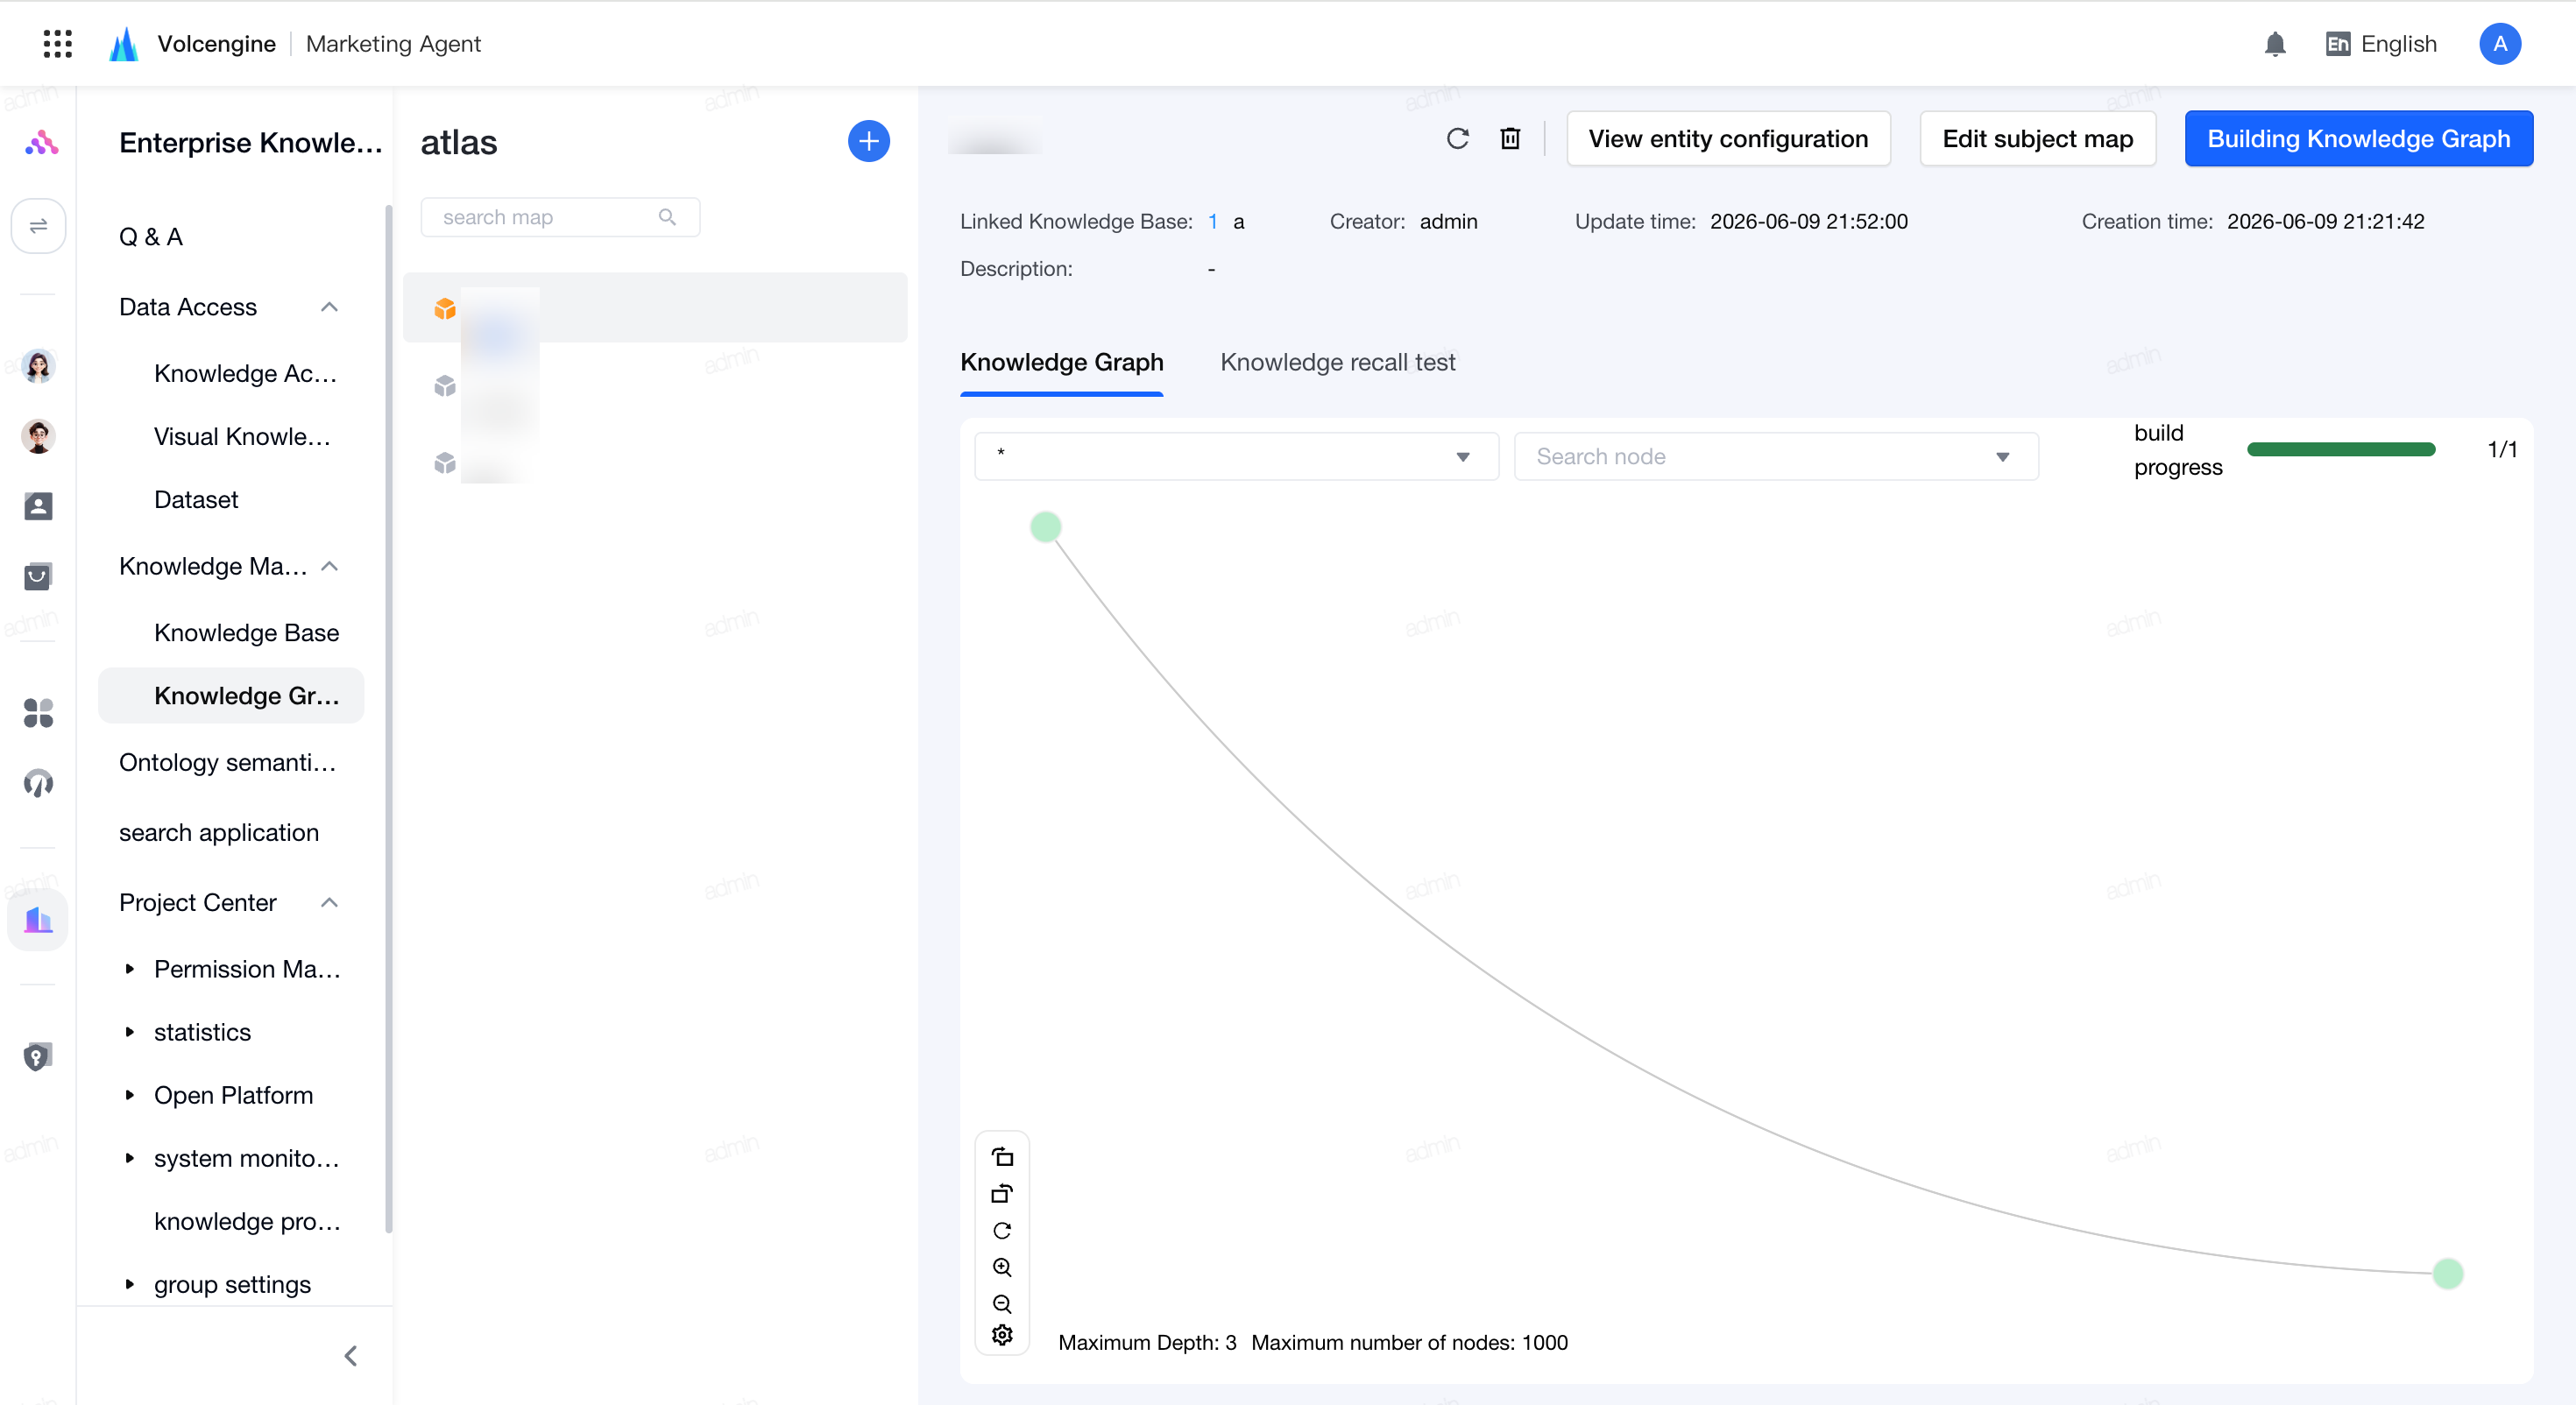Select the orange cube map item
This screenshot has height=1405, width=2576.
click(655, 308)
